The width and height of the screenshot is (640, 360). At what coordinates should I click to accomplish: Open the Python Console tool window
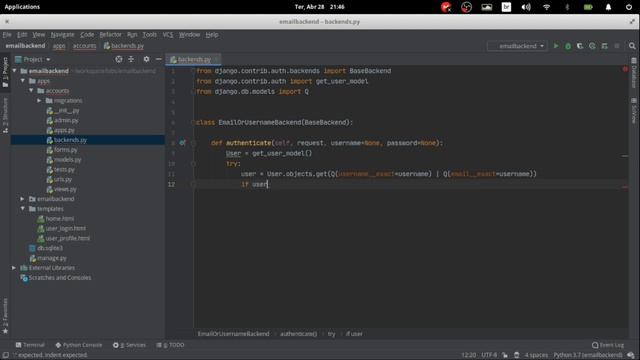click(79, 345)
